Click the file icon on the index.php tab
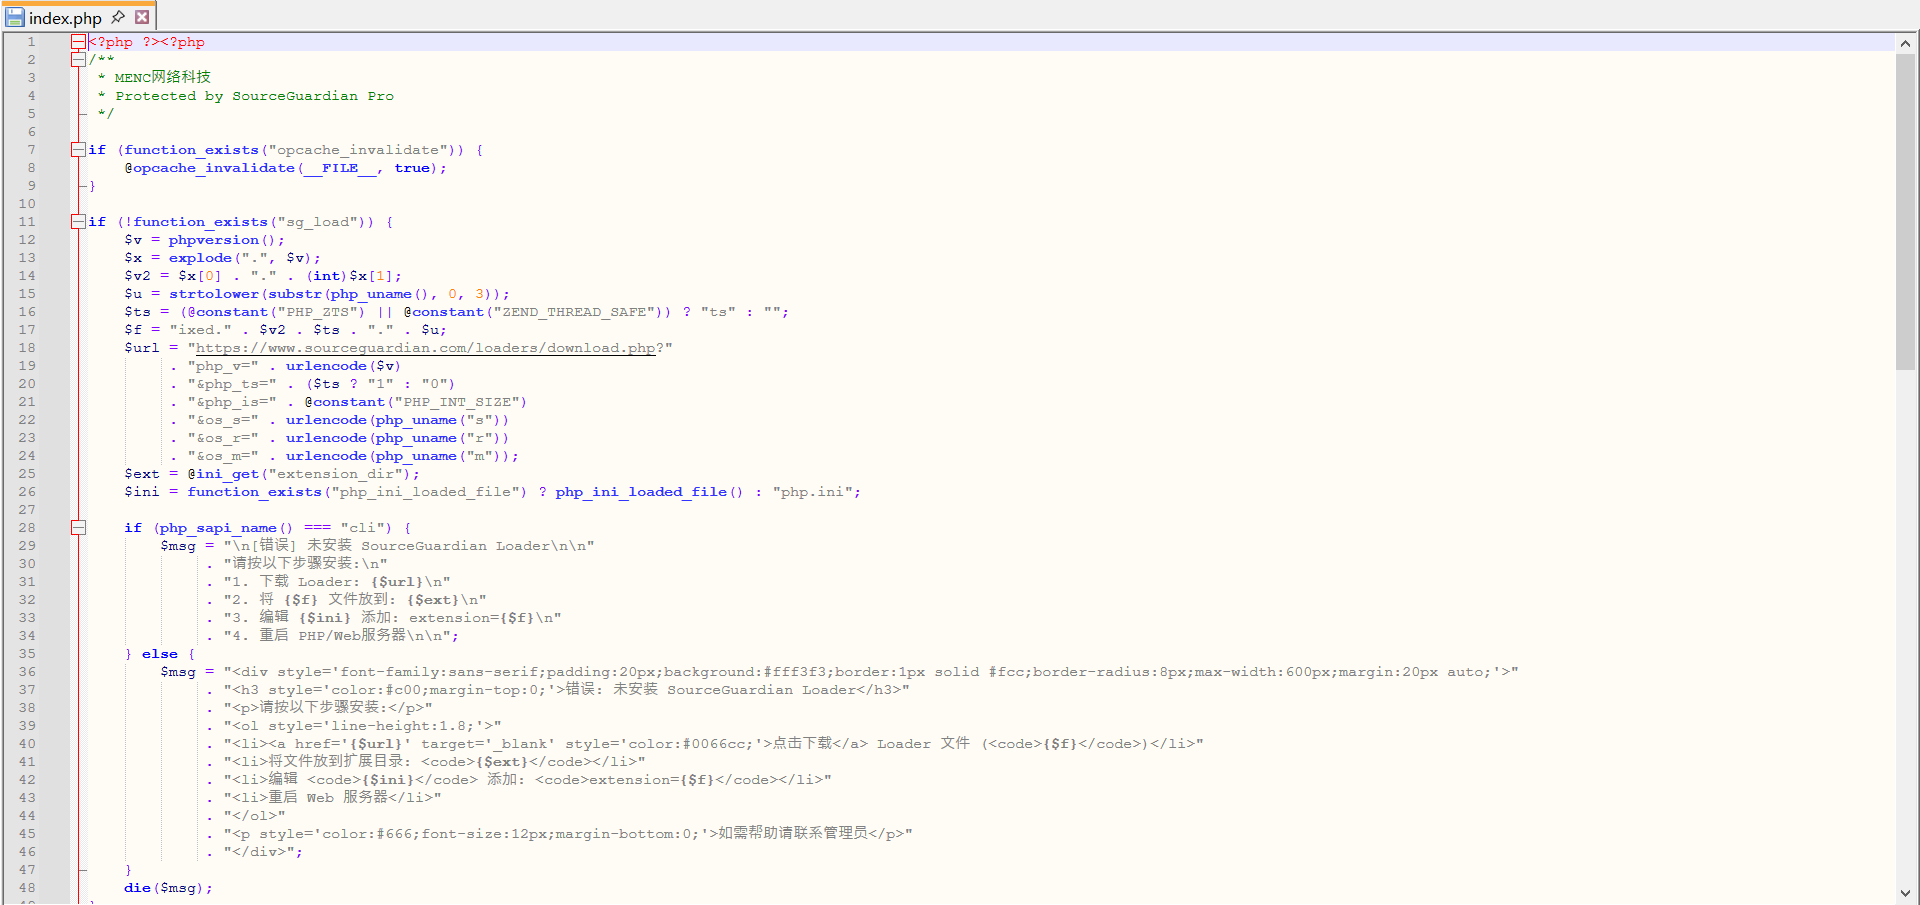1920x905 pixels. click(15, 17)
